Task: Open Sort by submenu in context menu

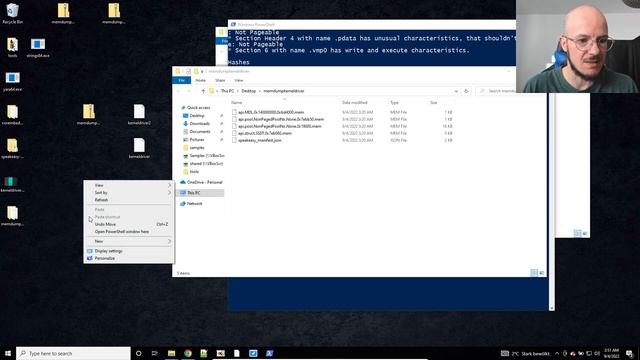Action: pyautogui.click(x=129, y=193)
